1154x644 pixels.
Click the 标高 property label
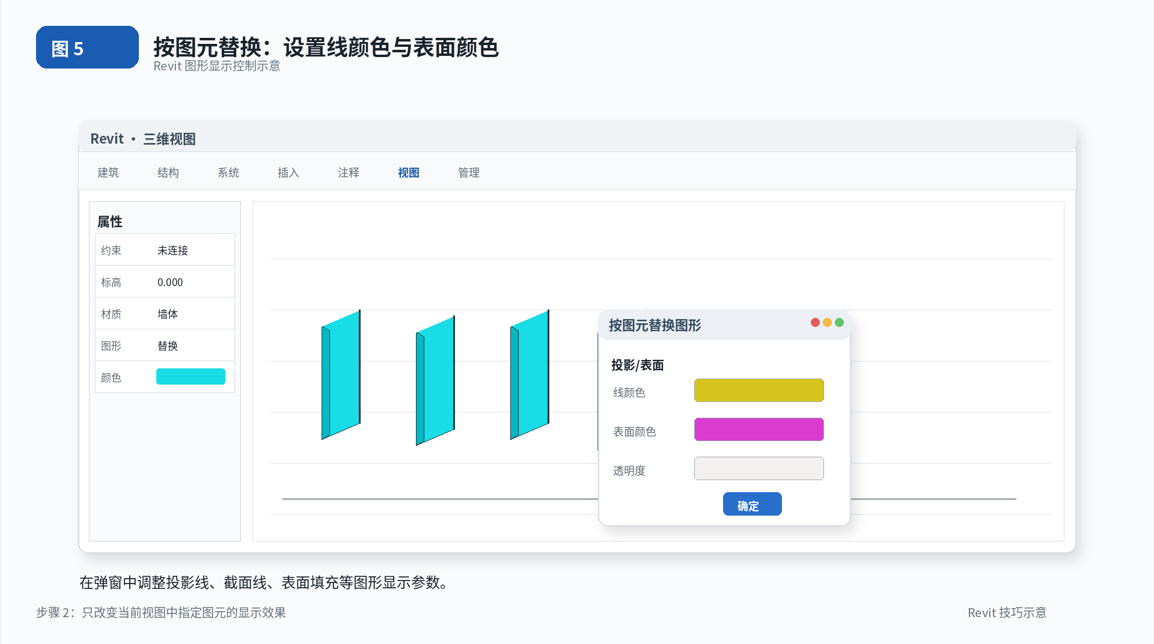(x=111, y=282)
